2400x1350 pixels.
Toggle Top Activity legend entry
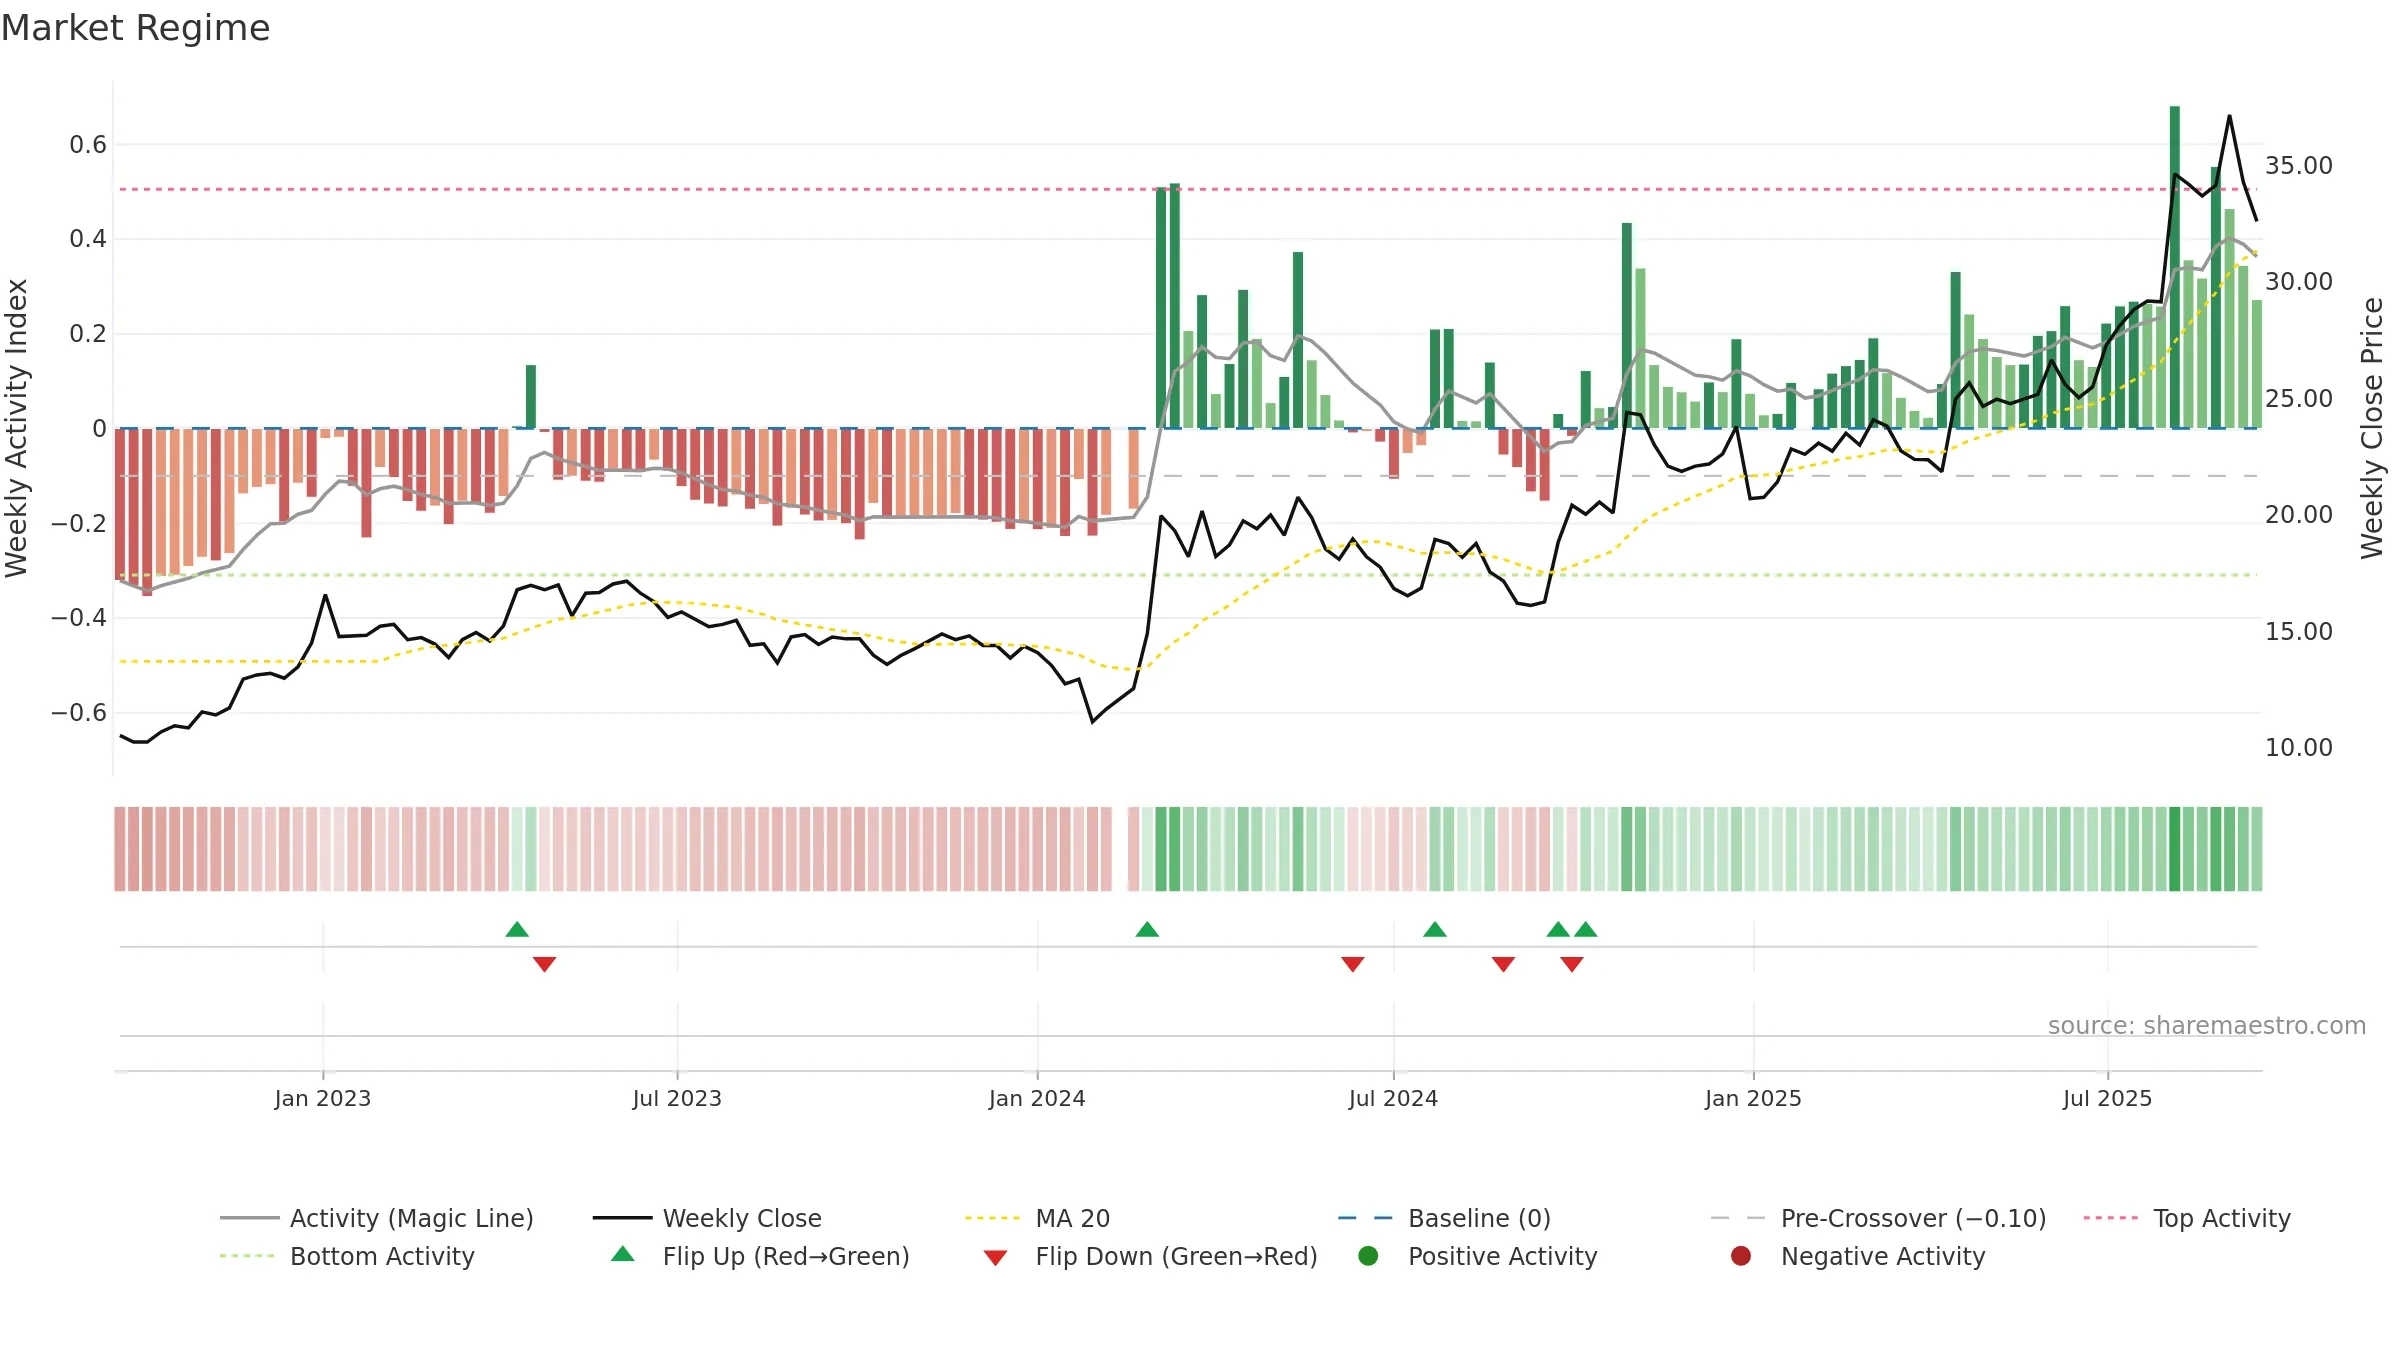coord(2187,1218)
